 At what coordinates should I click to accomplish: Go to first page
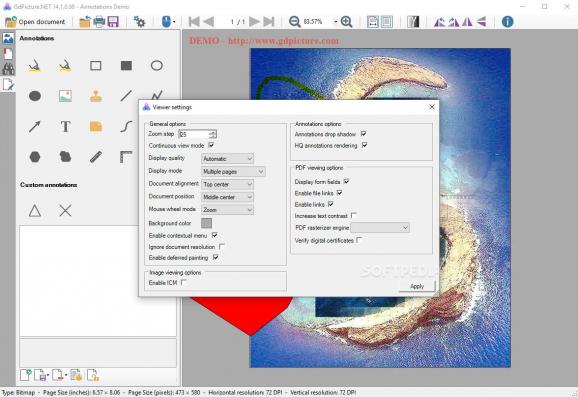coord(194,22)
